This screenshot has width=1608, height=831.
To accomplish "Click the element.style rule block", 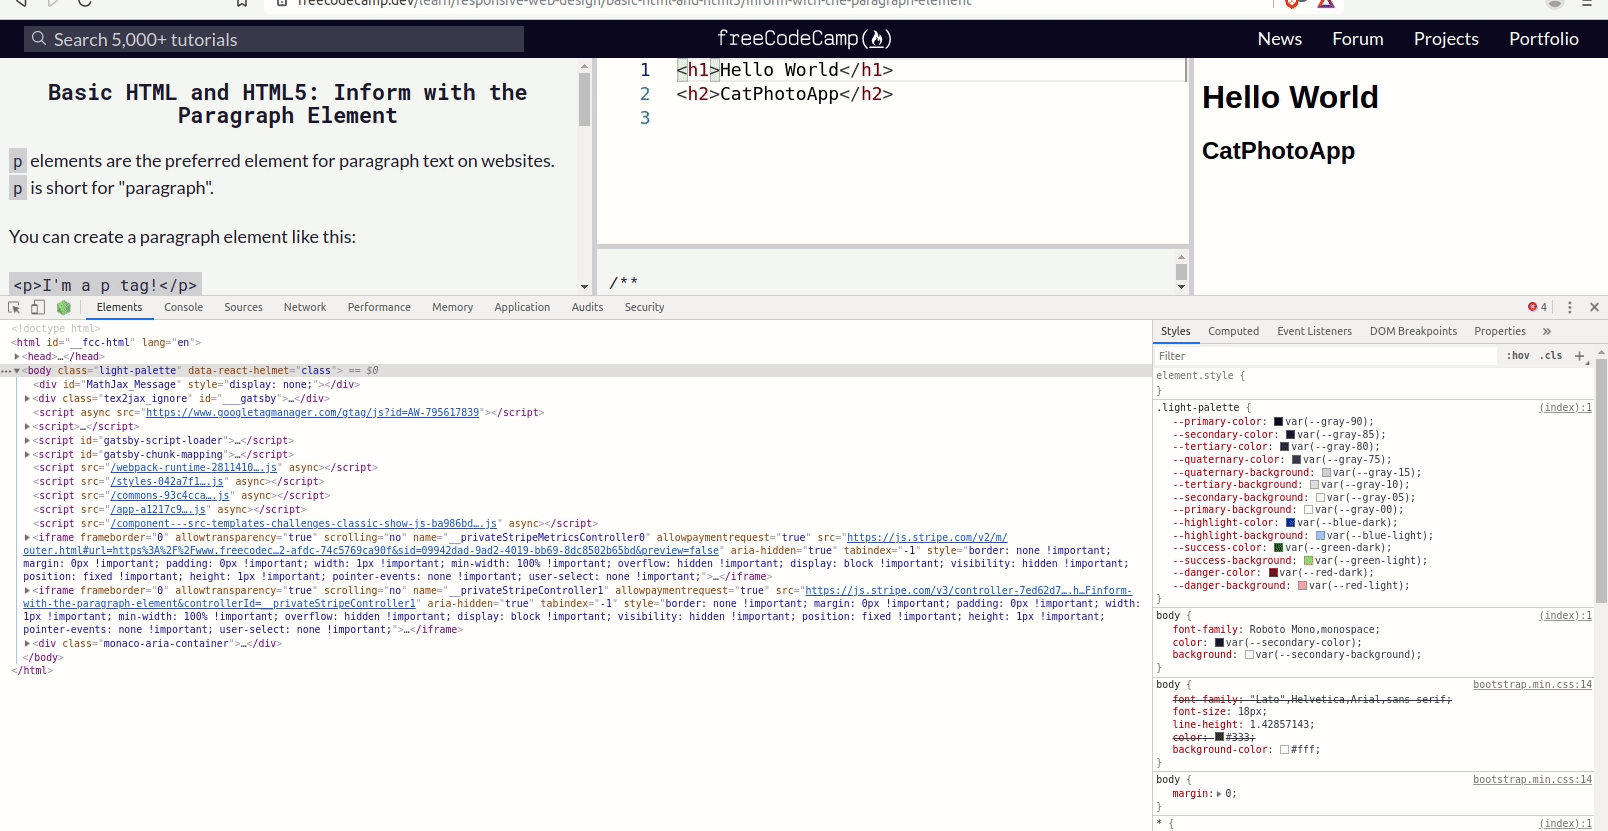I will [1374, 383].
